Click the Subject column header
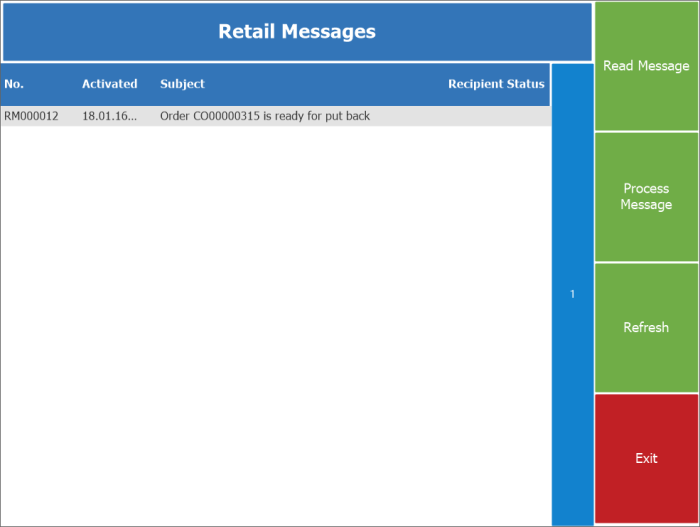The height and width of the screenshot is (527, 700). coord(182,84)
